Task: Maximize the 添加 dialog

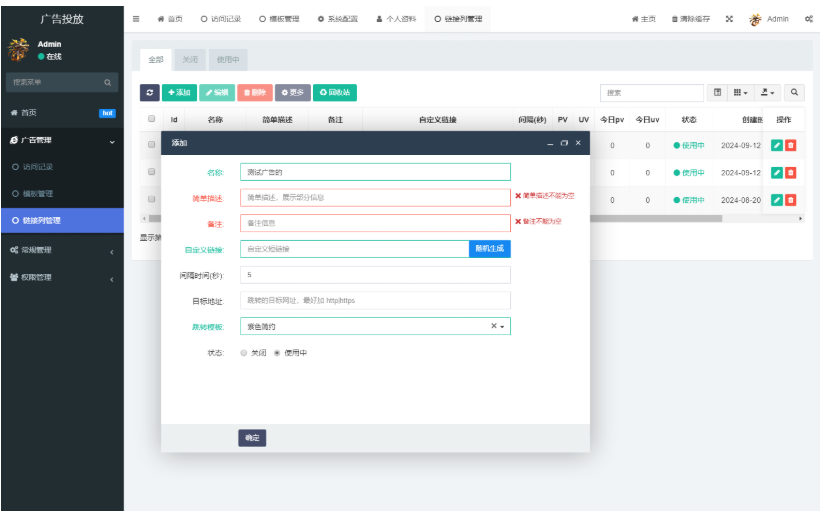Action: coord(564,143)
